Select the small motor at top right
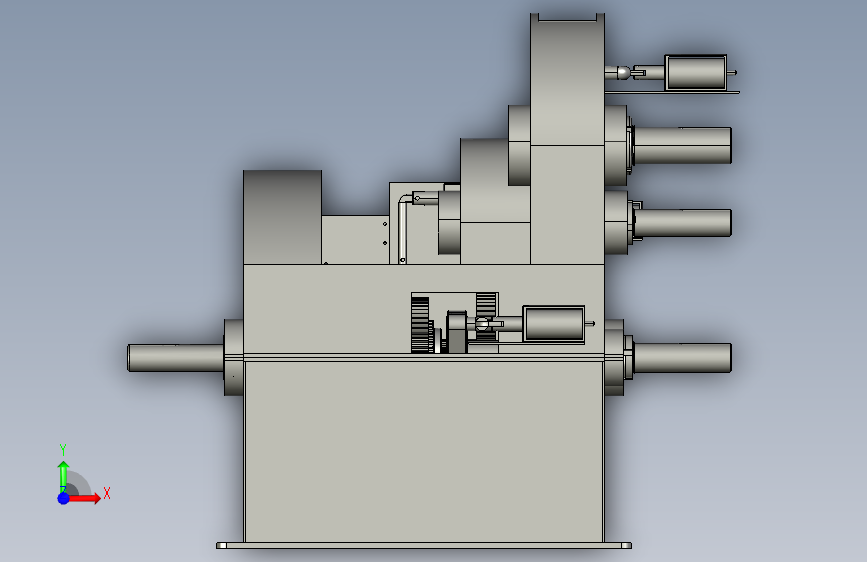 [696, 72]
